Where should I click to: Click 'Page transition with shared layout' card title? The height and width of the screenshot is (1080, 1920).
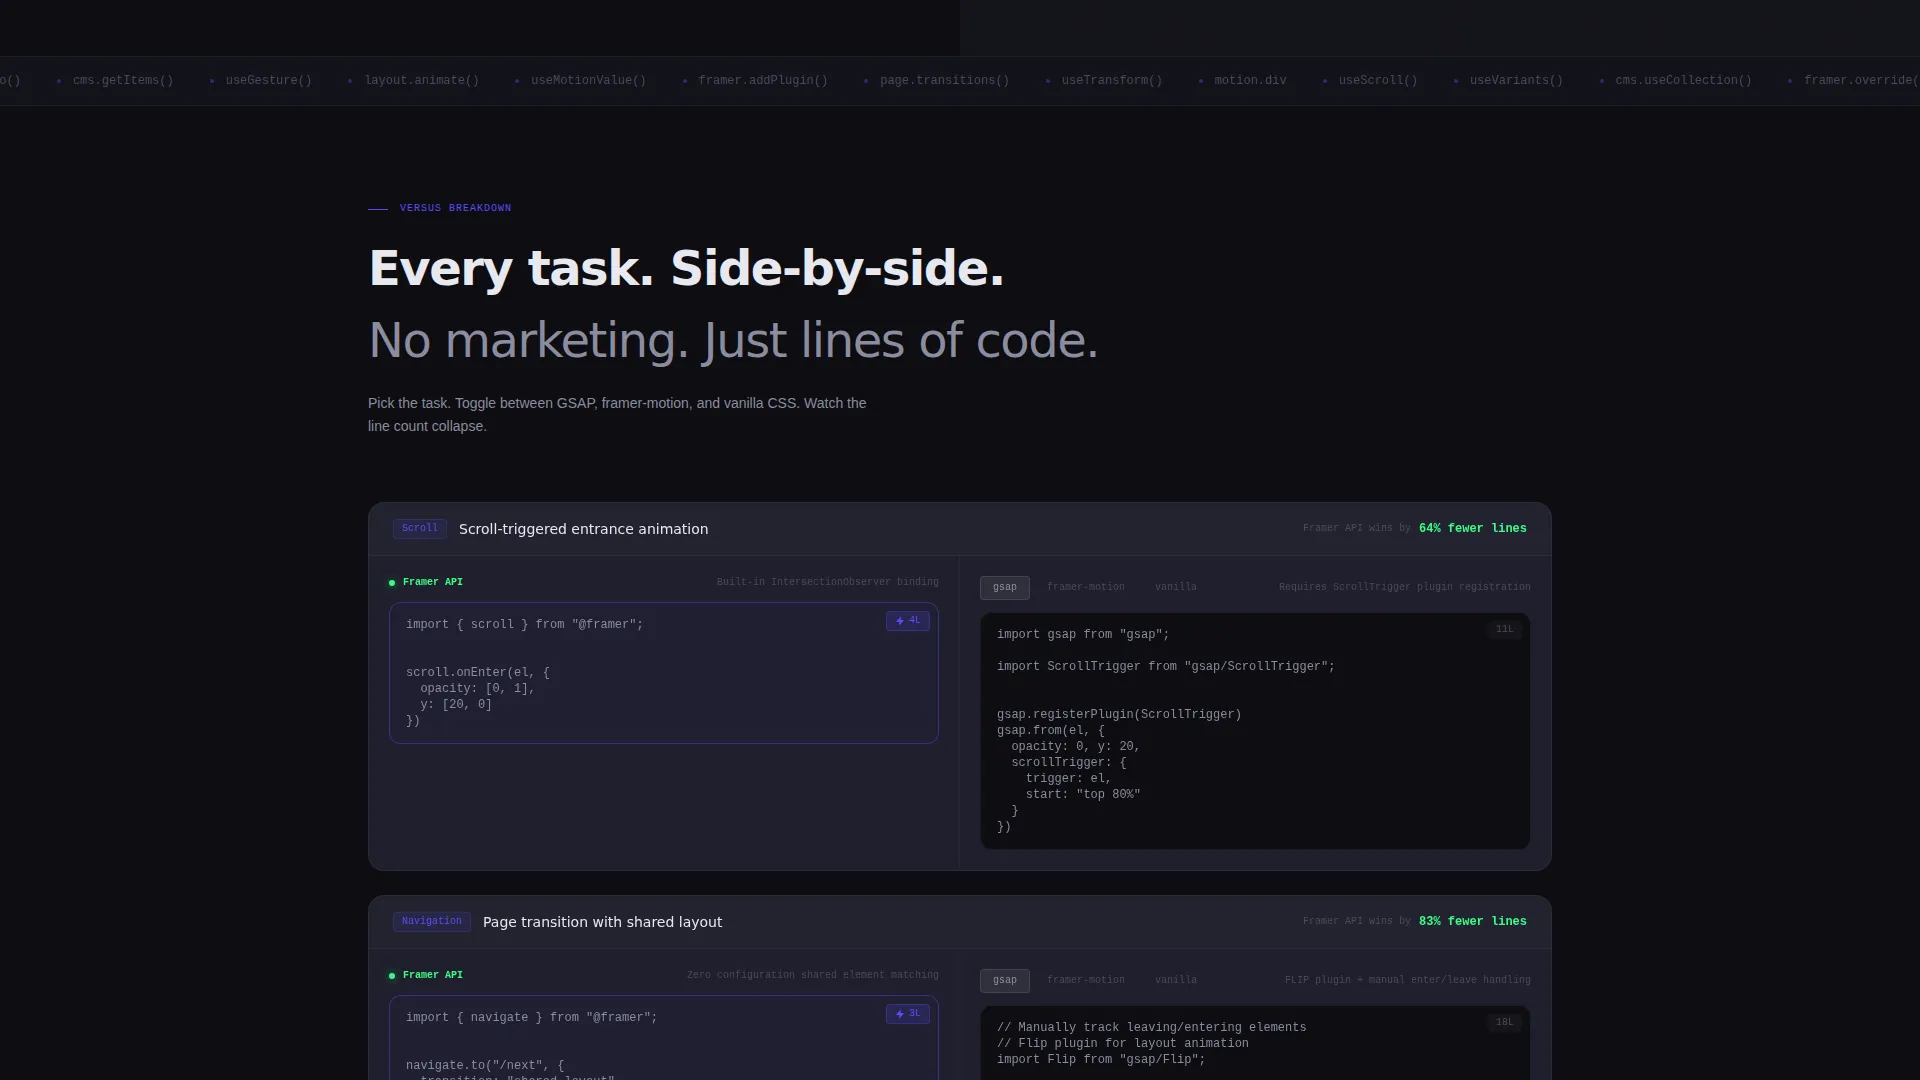(602, 922)
